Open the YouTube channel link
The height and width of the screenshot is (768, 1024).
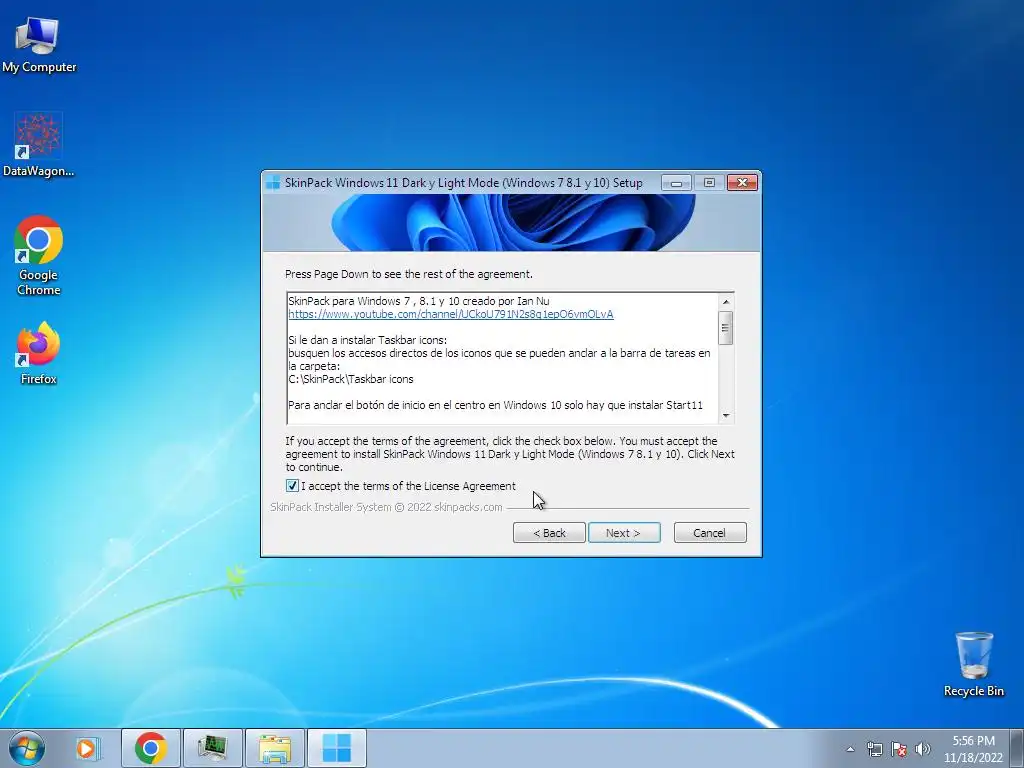coord(451,314)
